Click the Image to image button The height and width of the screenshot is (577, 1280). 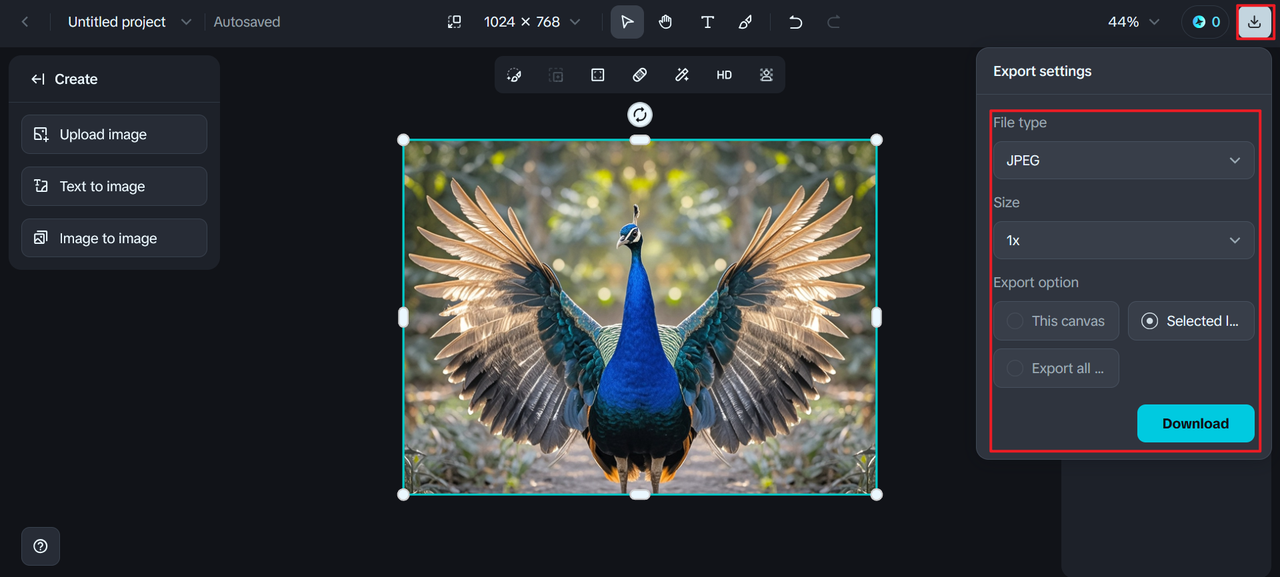click(114, 238)
